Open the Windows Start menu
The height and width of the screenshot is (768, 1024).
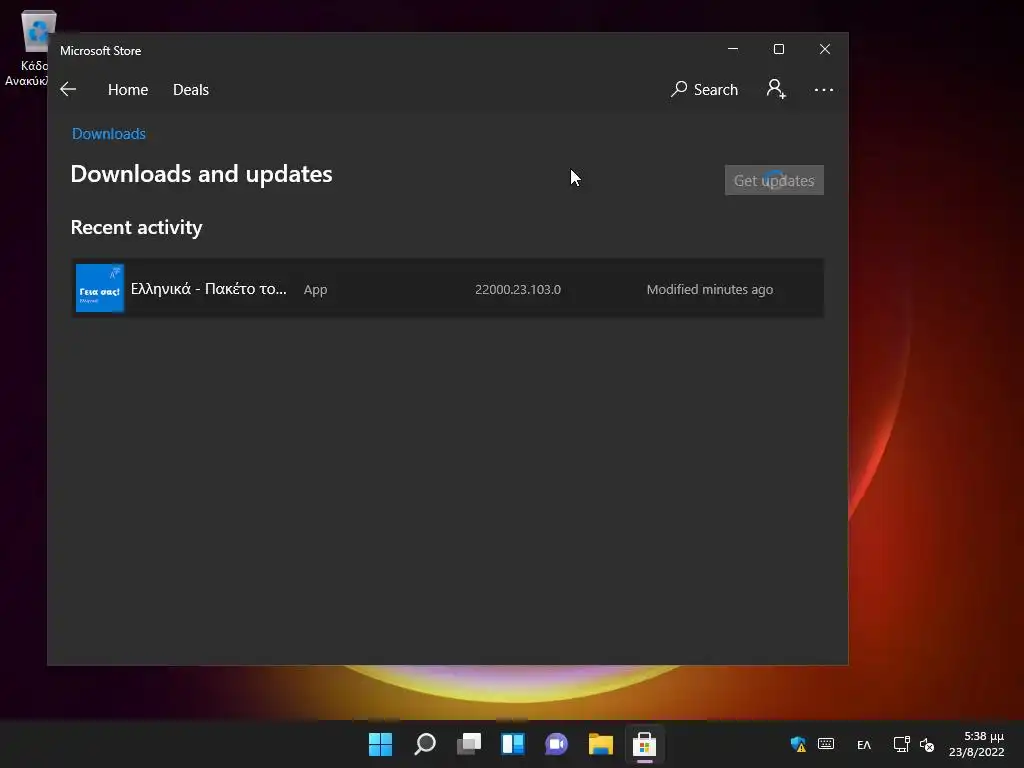380,744
